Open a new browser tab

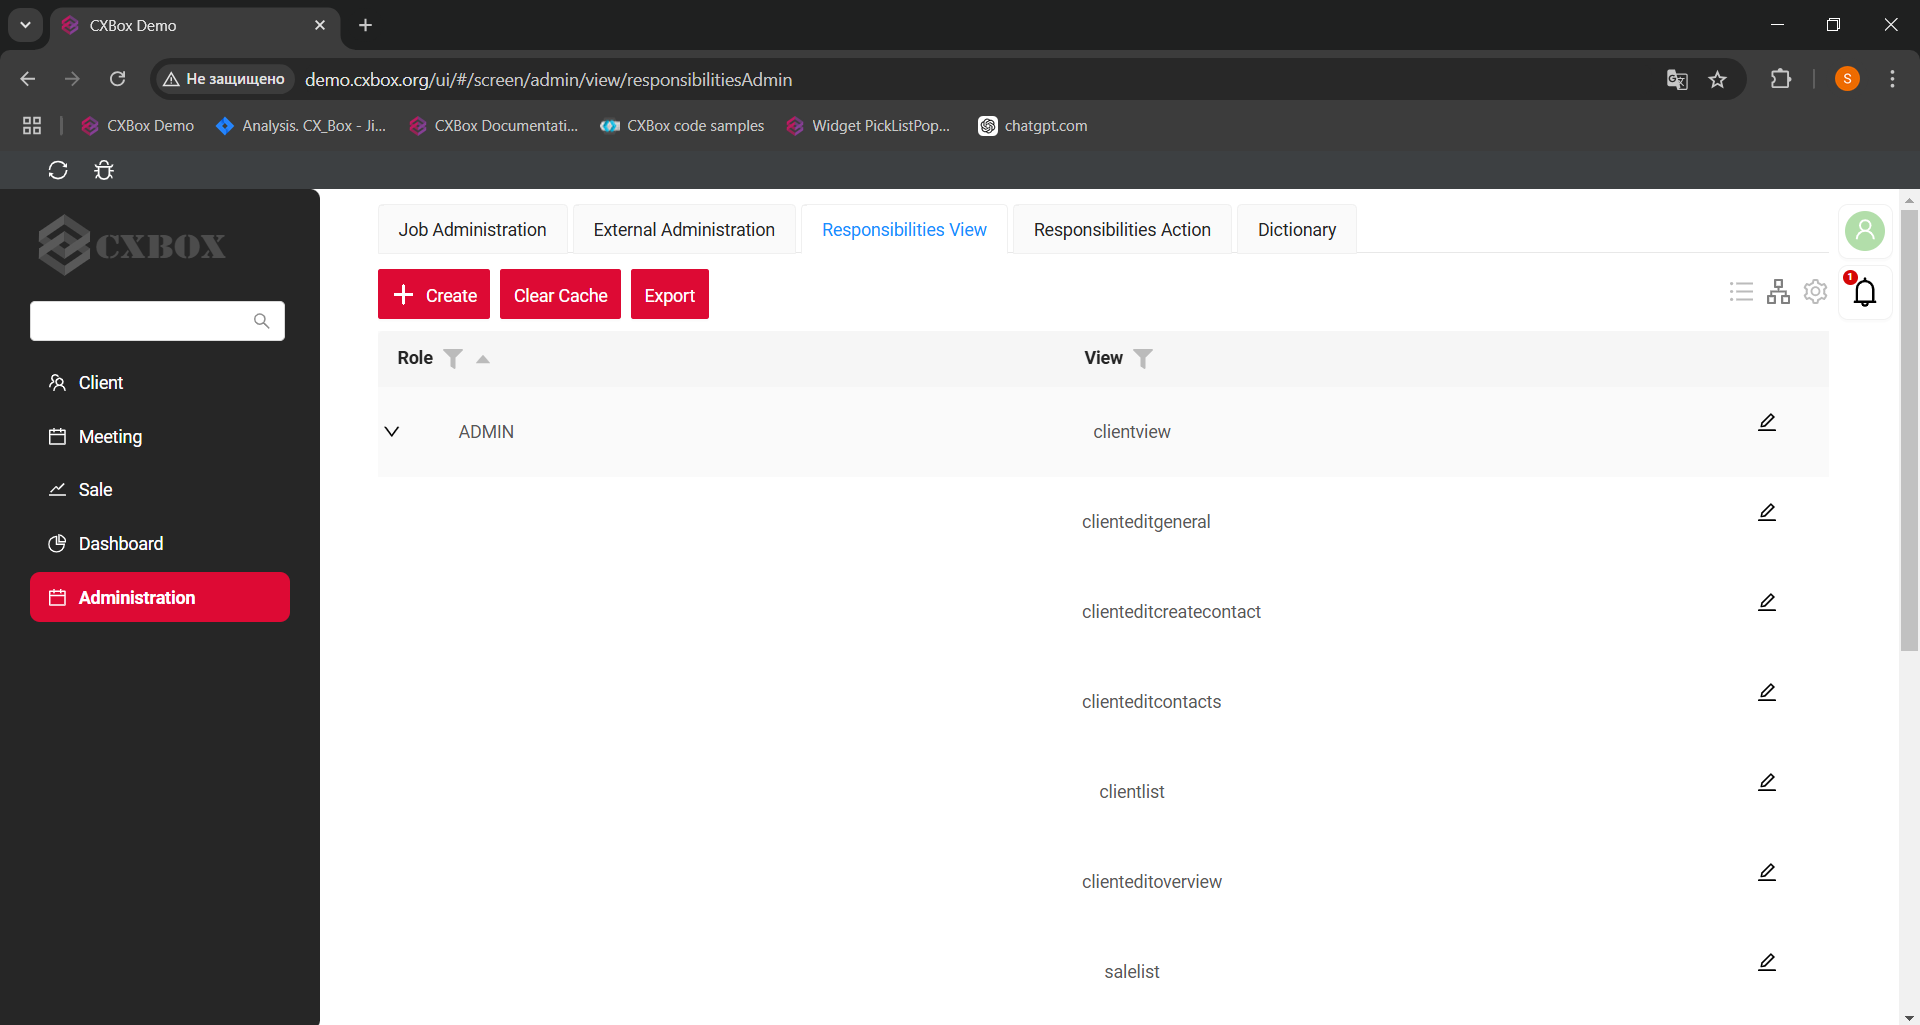click(366, 25)
